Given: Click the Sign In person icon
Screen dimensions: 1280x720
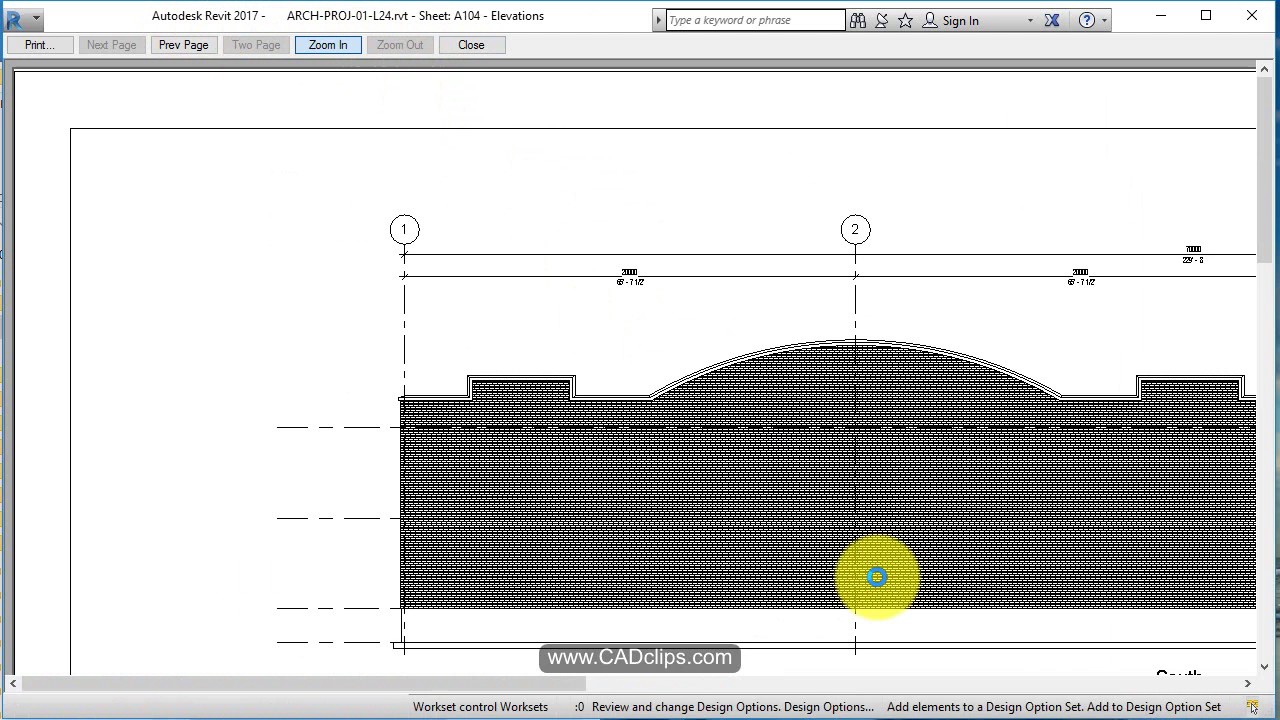Looking at the screenshot, I should click(x=929, y=20).
